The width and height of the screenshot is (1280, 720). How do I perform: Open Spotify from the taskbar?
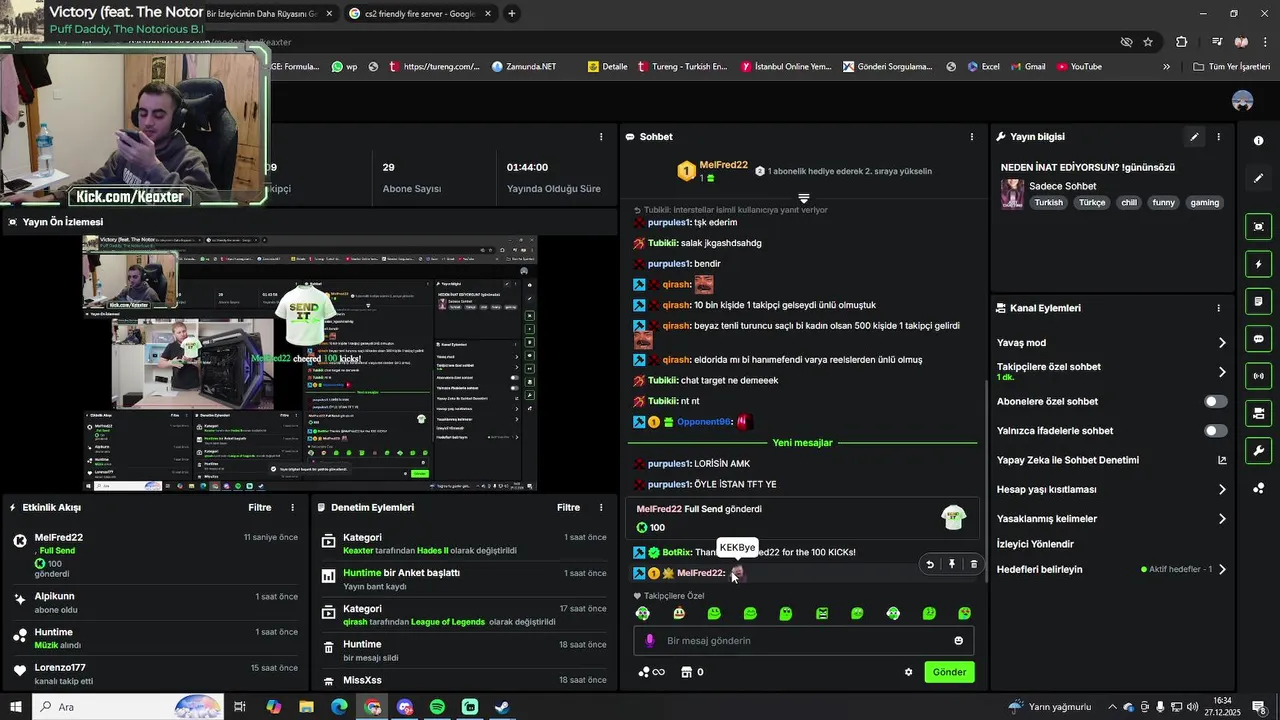pyautogui.click(x=437, y=707)
